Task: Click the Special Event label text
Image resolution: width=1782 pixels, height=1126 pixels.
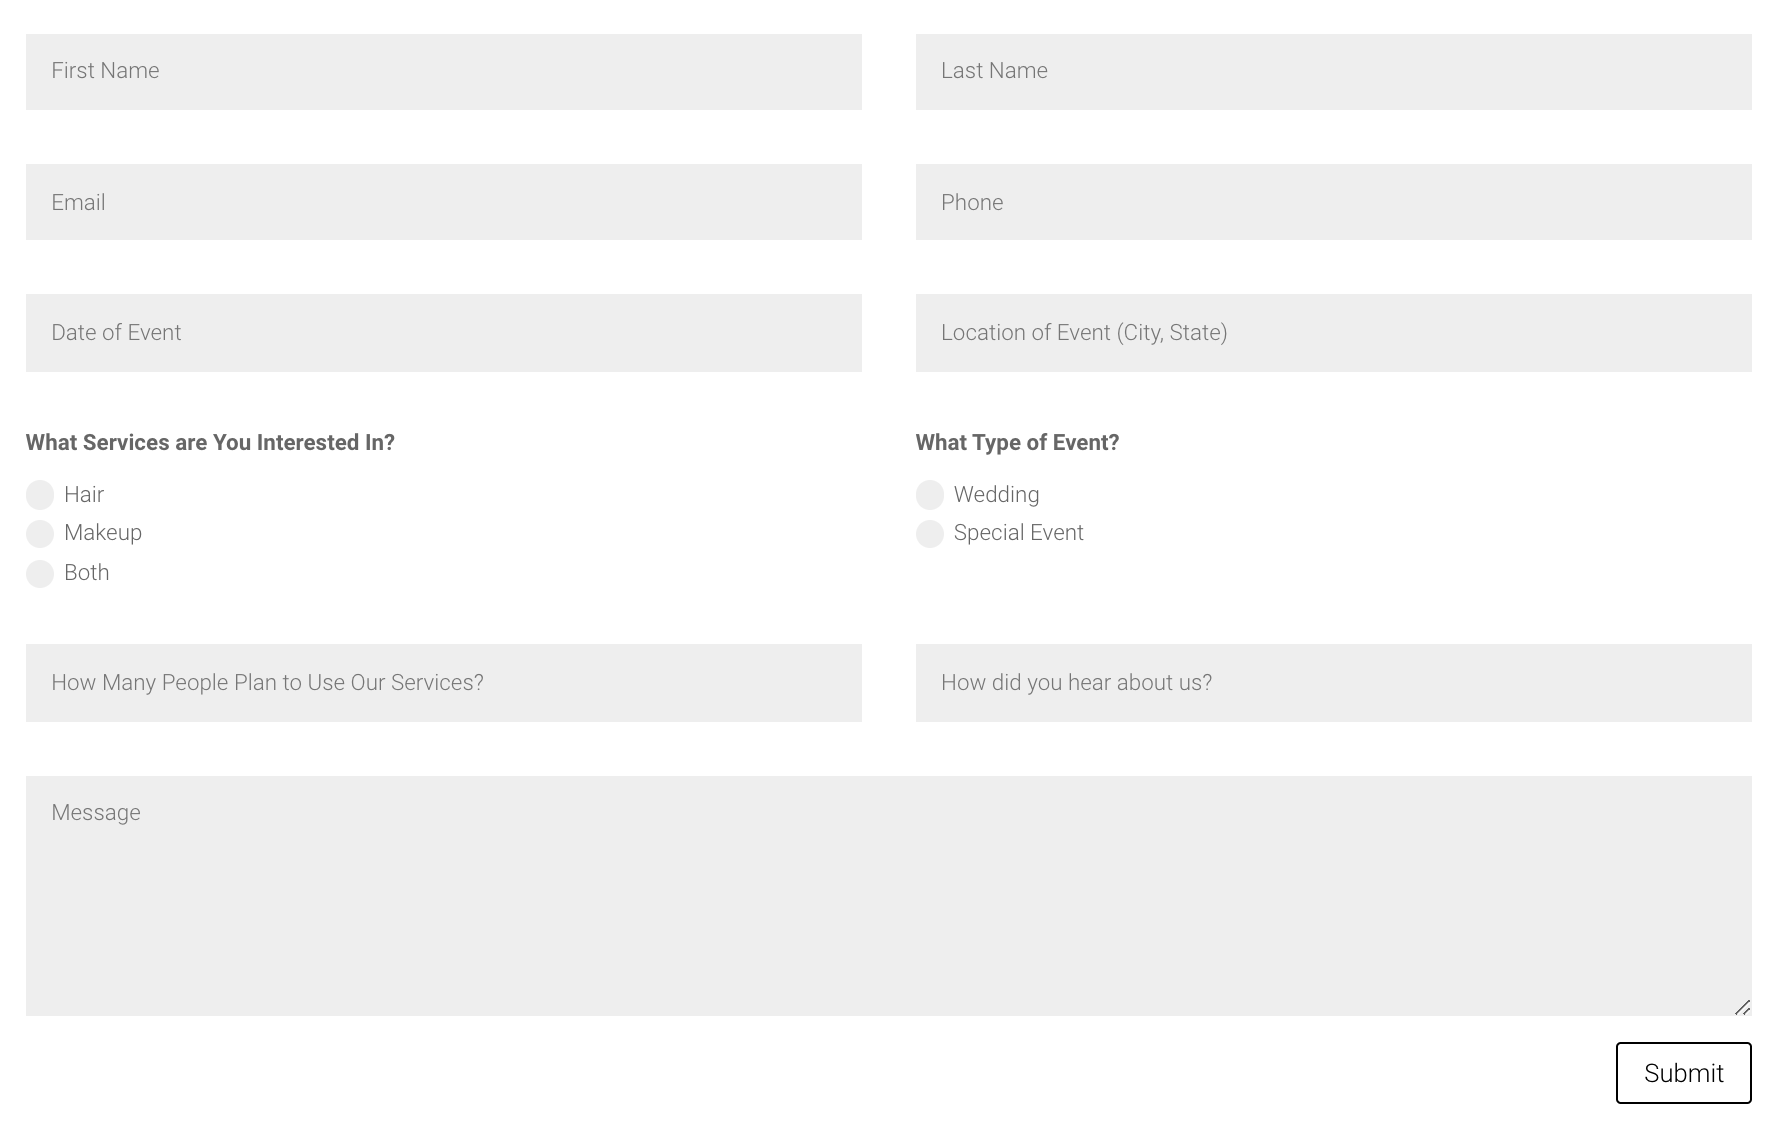Action: pyautogui.click(x=1018, y=533)
